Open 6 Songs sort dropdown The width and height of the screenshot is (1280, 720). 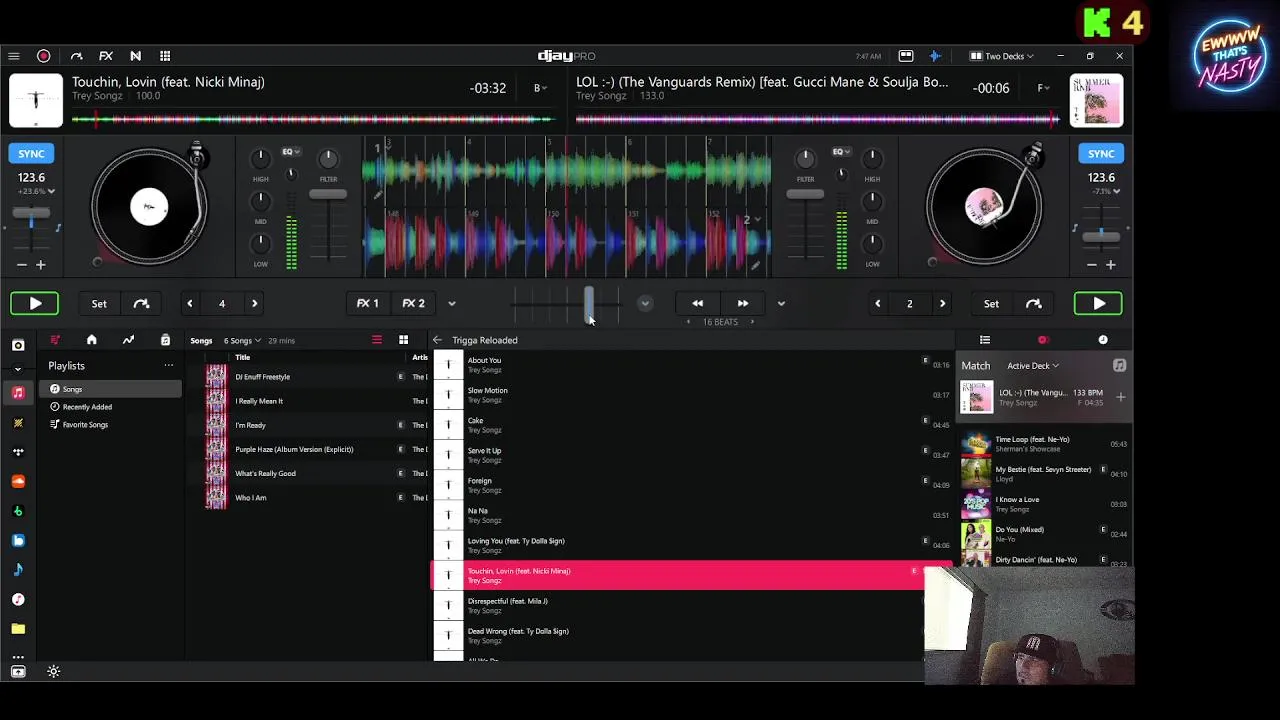[x=243, y=341]
